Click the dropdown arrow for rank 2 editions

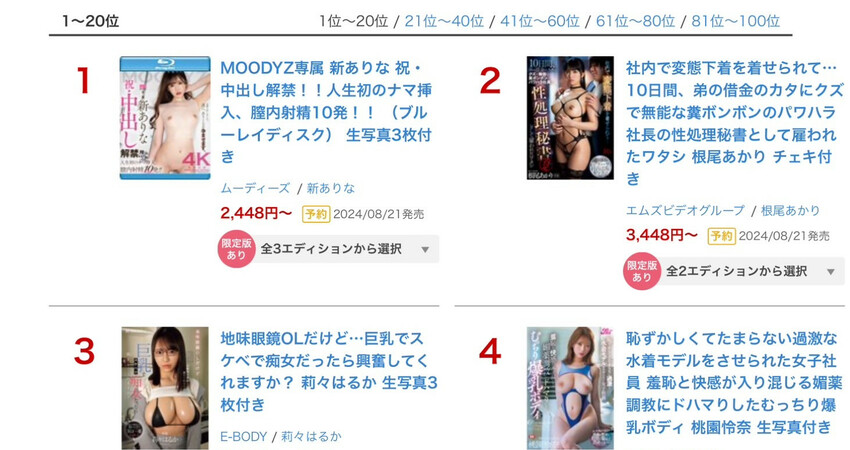tap(831, 272)
